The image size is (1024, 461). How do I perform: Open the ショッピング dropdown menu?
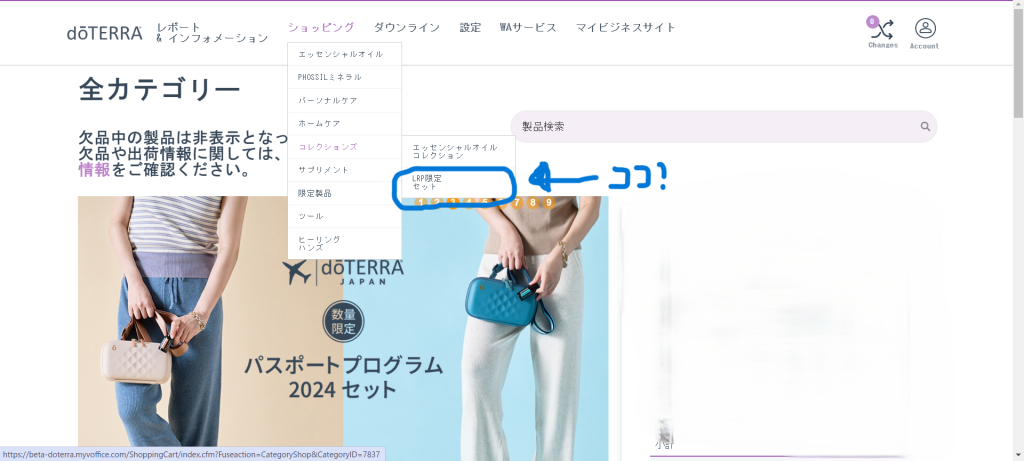[320, 27]
